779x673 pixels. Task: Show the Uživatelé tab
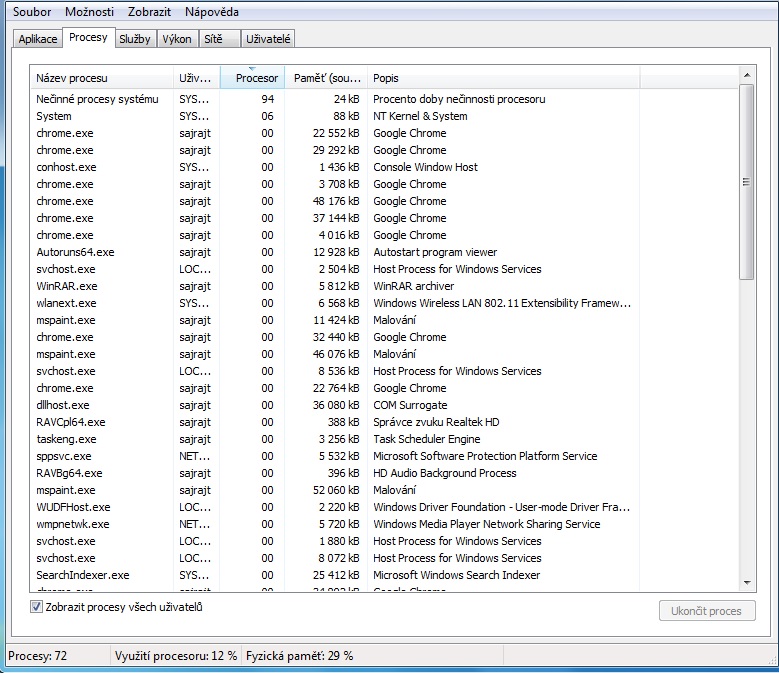268,39
